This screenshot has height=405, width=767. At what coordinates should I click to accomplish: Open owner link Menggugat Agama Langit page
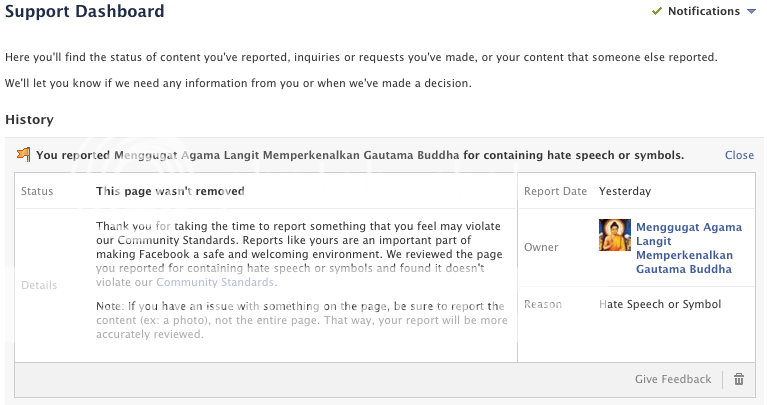[x=684, y=248]
